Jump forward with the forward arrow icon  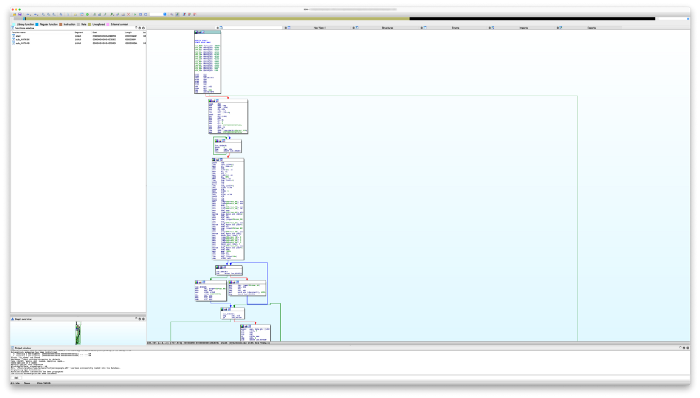tap(36, 14)
